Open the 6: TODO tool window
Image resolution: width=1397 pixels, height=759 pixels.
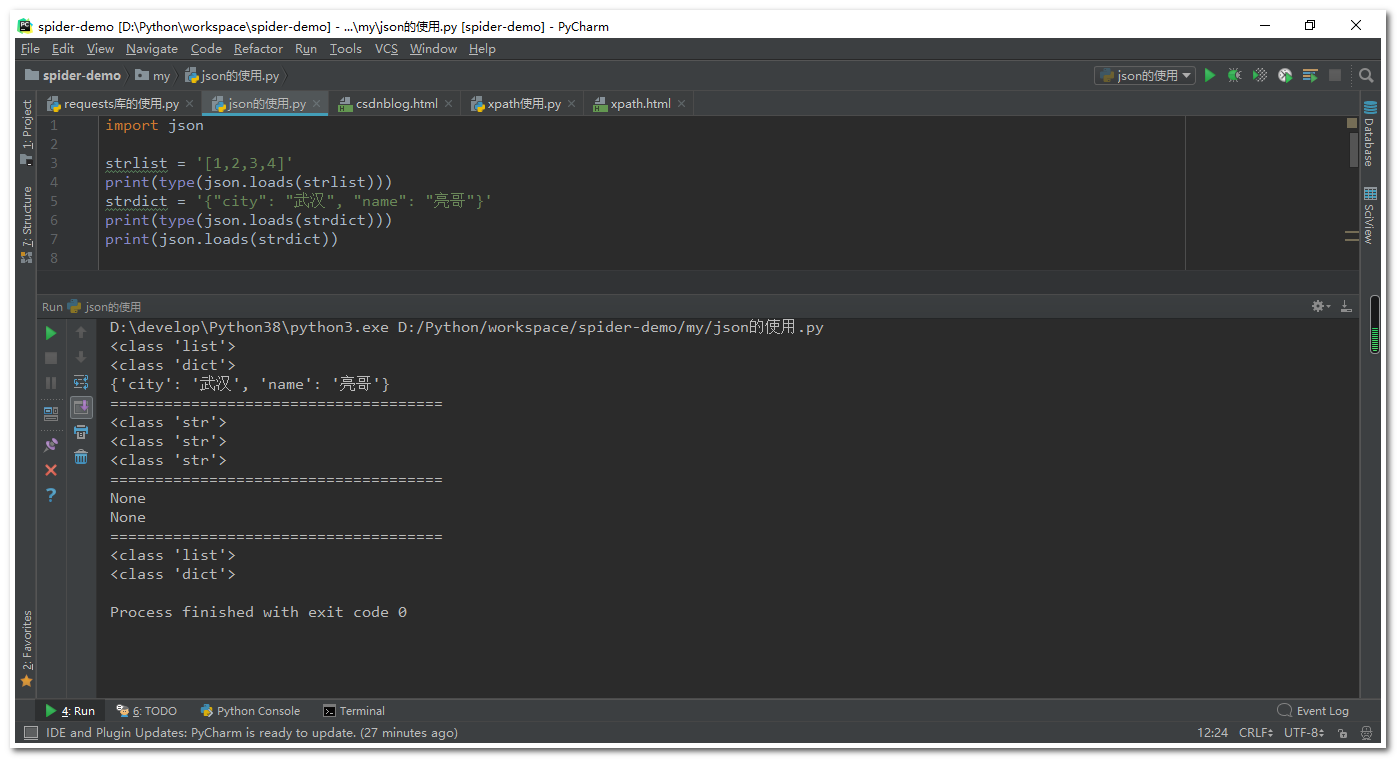(x=146, y=711)
